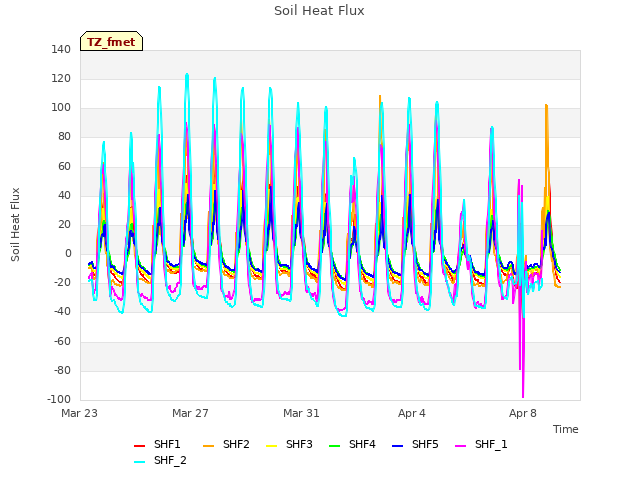Viewport: 640px width, 480px height.
Task: Toggle SHF2 series via legend label
Action: point(236,444)
